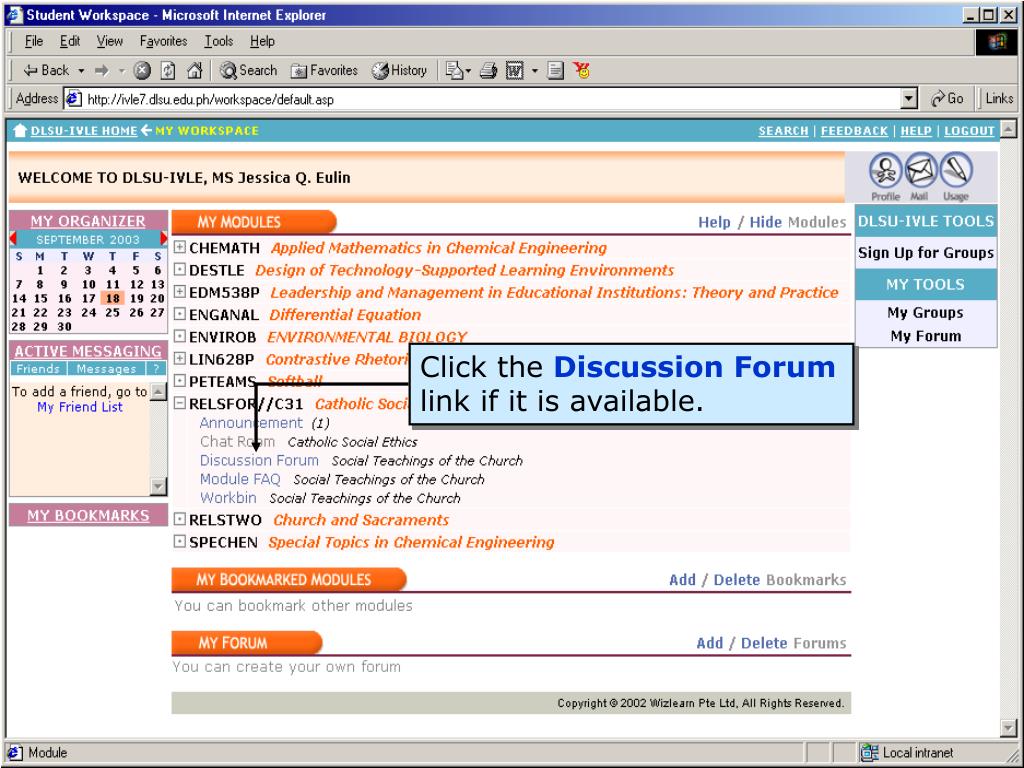Click the Mail toolbar icon beside History
Viewport: 1024px width, 768px height.
455,71
